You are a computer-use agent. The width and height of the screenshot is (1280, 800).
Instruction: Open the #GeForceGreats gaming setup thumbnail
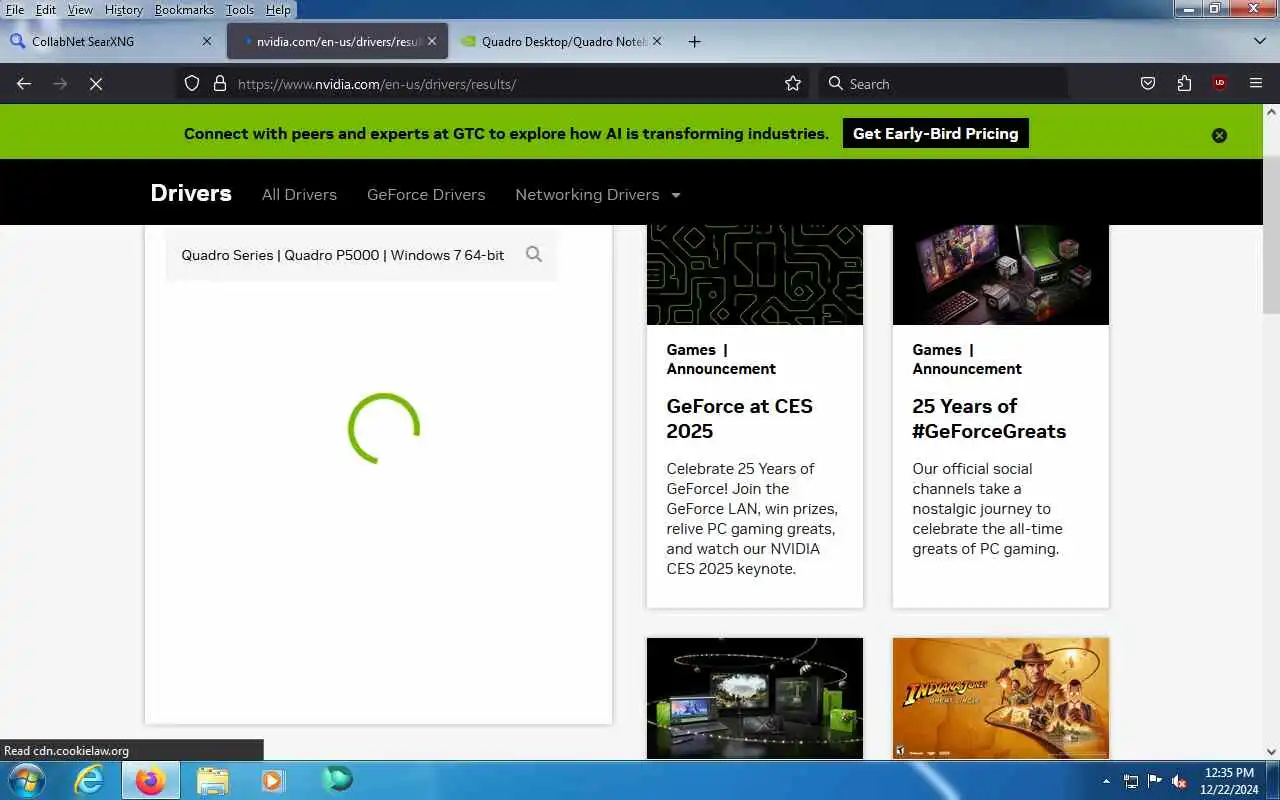tap(1000, 274)
